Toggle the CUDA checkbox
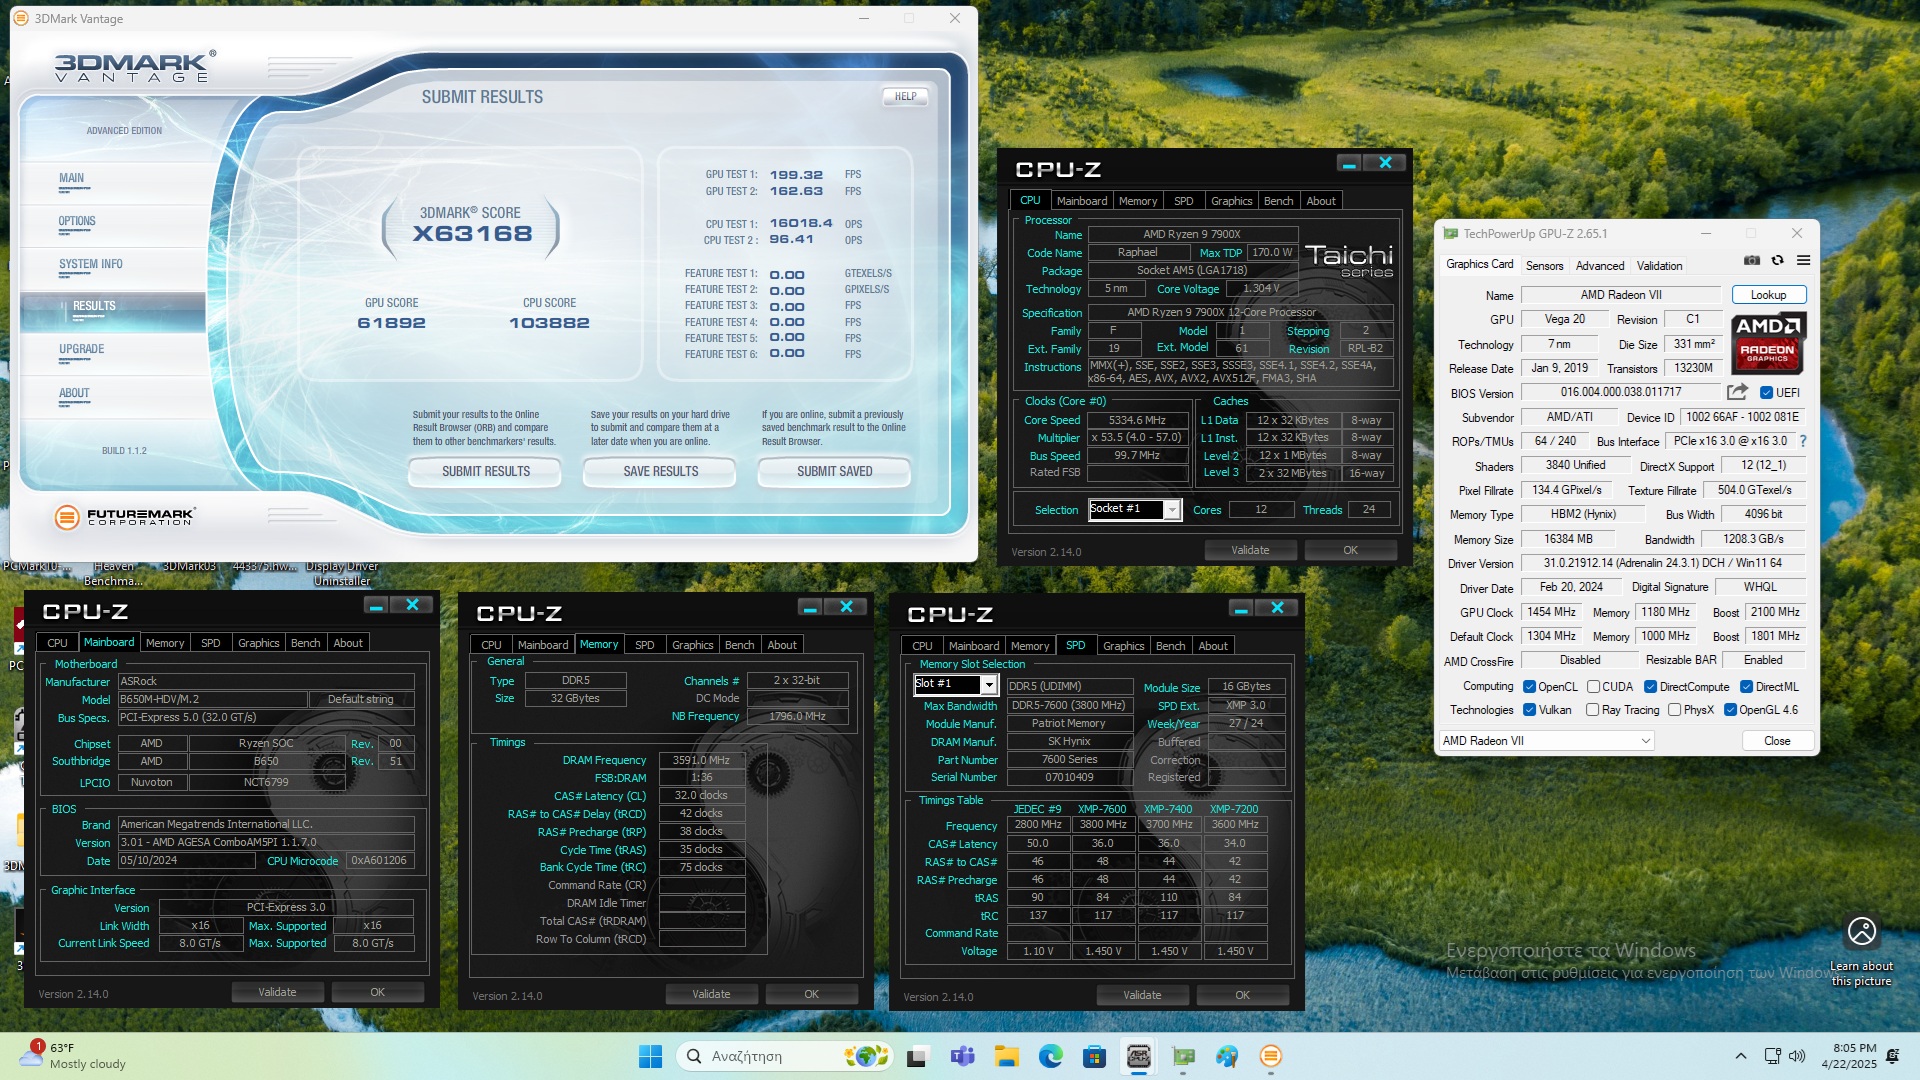Image resolution: width=1920 pixels, height=1080 pixels. coord(1593,687)
